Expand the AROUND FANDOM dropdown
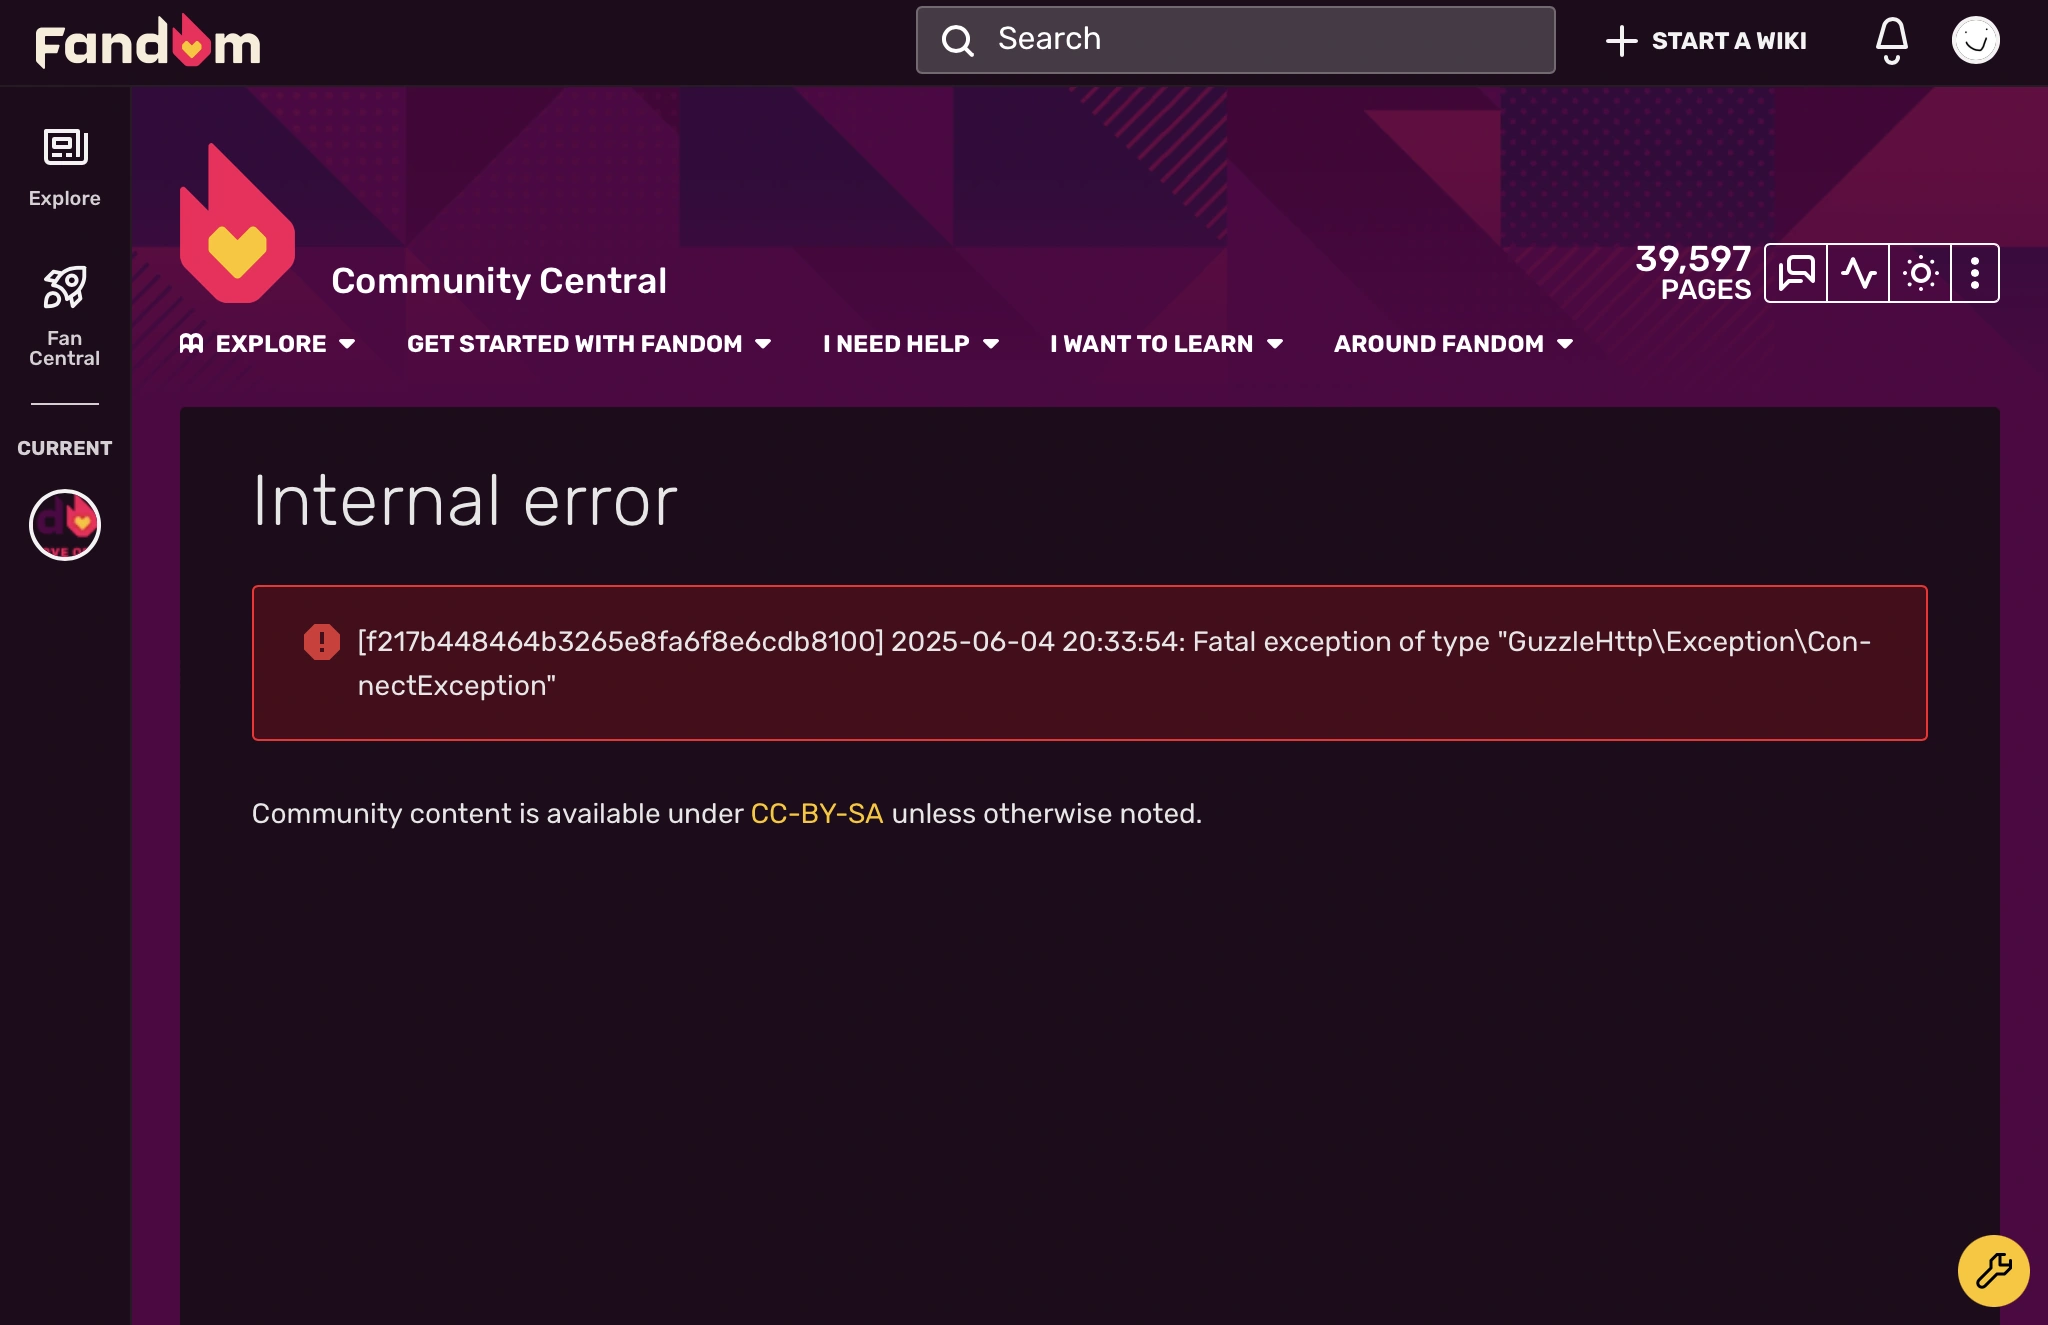This screenshot has width=2048, height=1325. pyautogui.click(x=1450, y=344)
